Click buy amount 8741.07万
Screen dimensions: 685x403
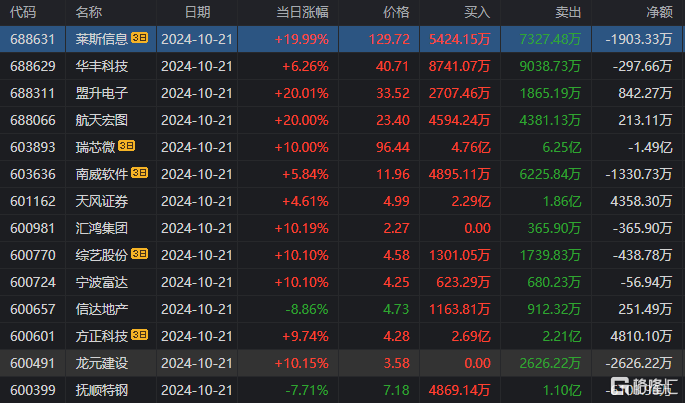(460, 66)
